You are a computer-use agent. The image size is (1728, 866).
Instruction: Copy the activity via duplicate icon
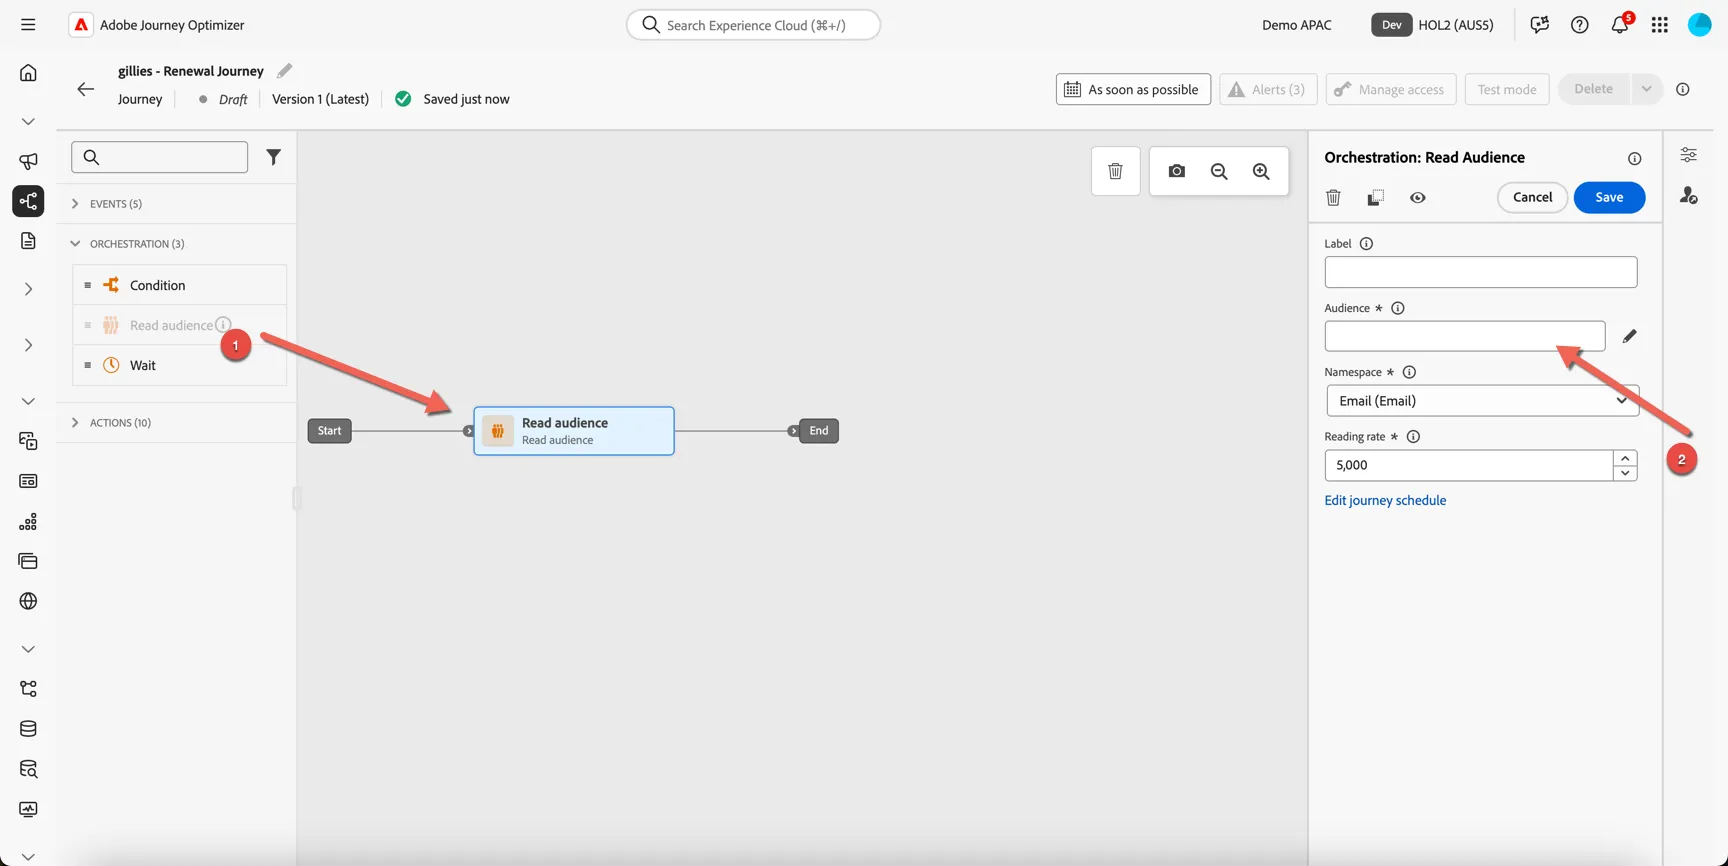1375,197
